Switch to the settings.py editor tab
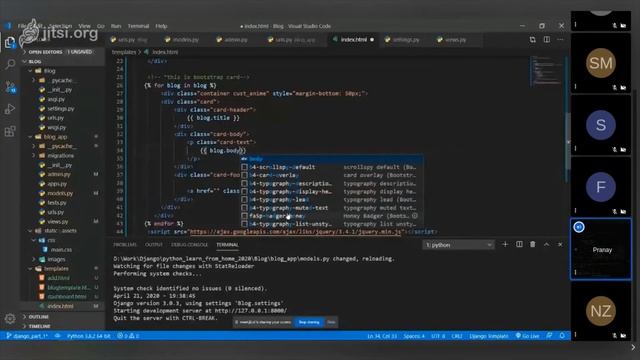Viewport: 640px width, 360px height. click(405, 40)
